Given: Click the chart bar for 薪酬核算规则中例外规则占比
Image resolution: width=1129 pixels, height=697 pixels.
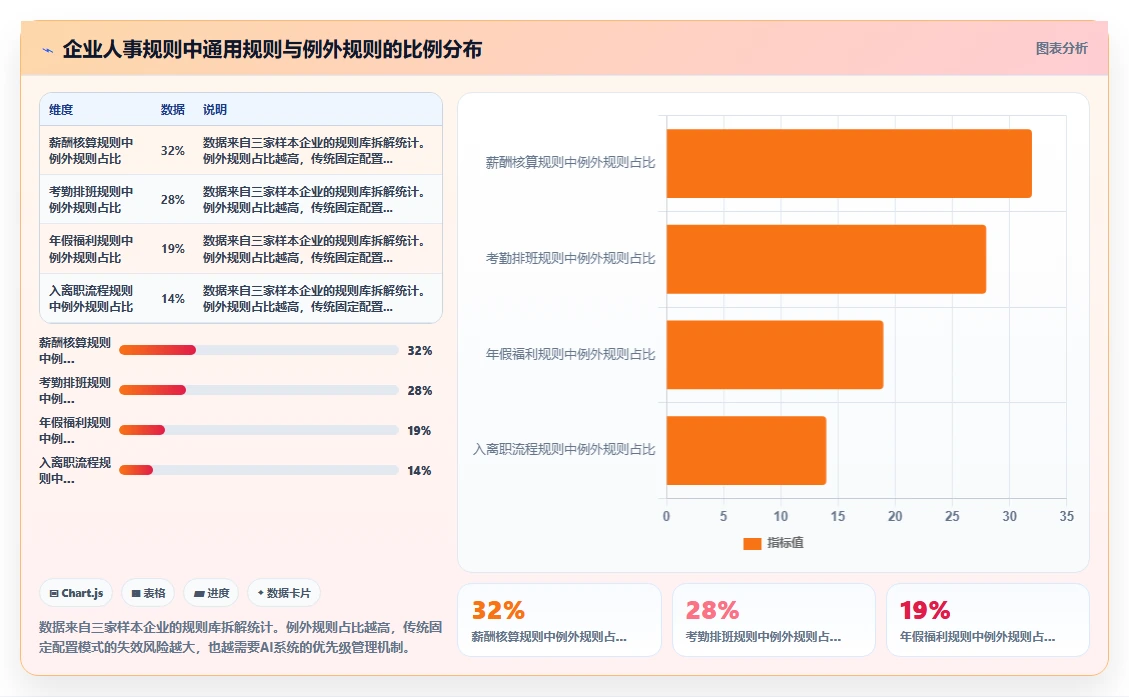Looking at the screenshot, I should pos(849,163).
